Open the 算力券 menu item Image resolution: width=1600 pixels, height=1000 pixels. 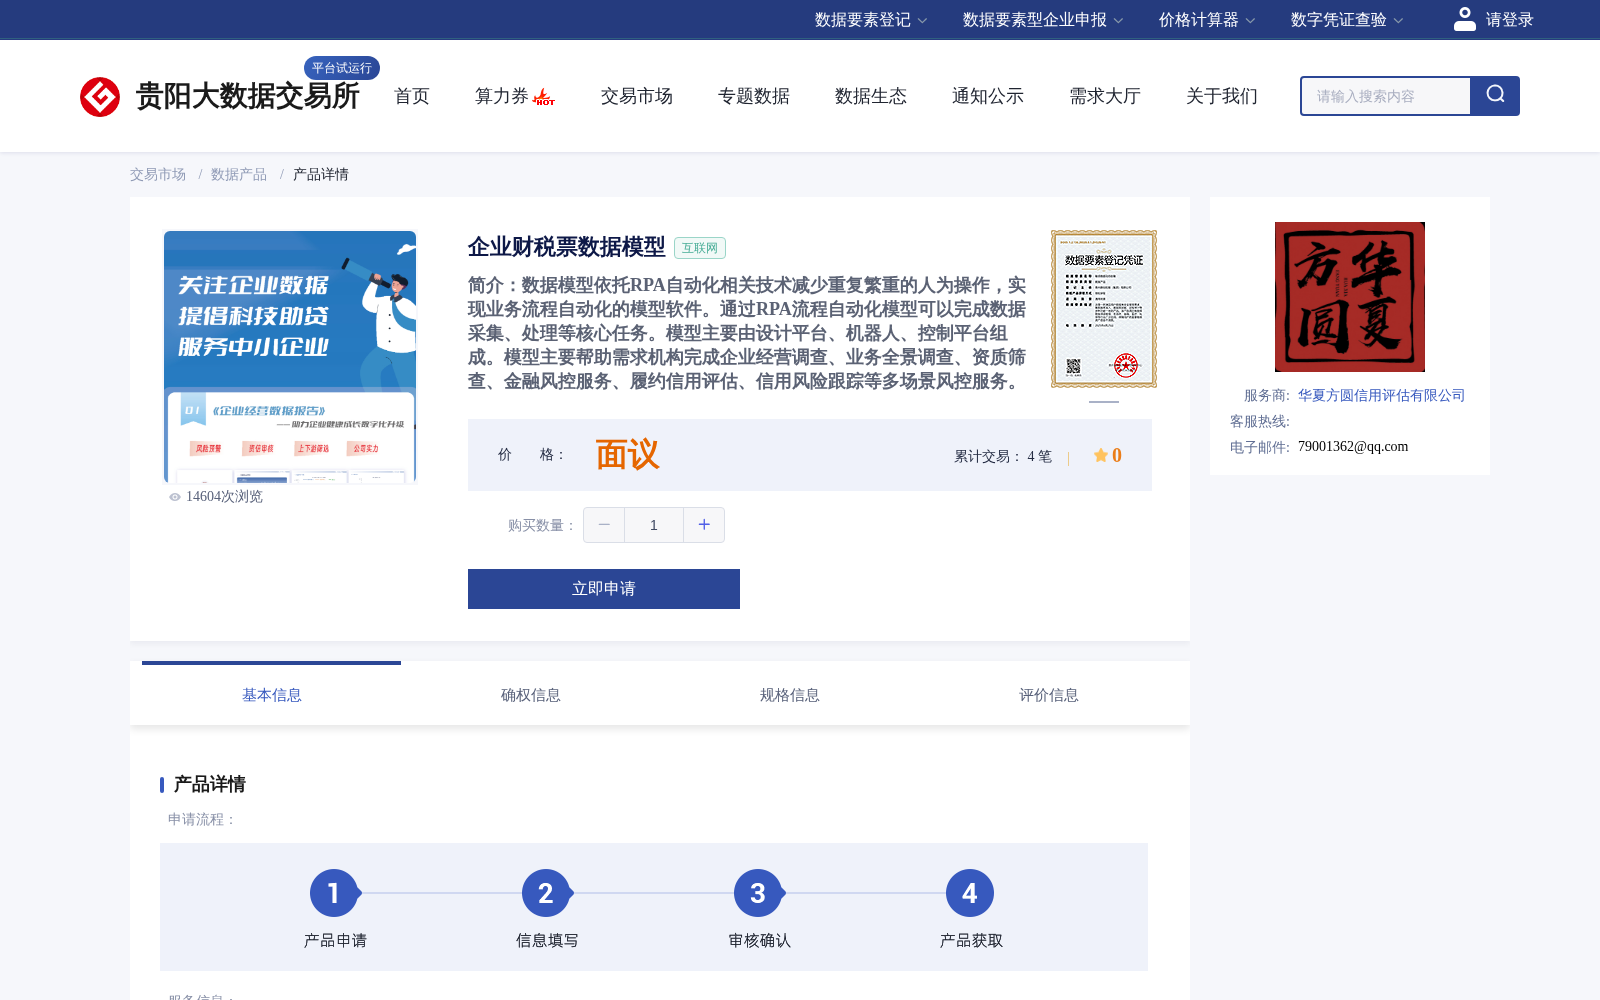coord(501,96)
